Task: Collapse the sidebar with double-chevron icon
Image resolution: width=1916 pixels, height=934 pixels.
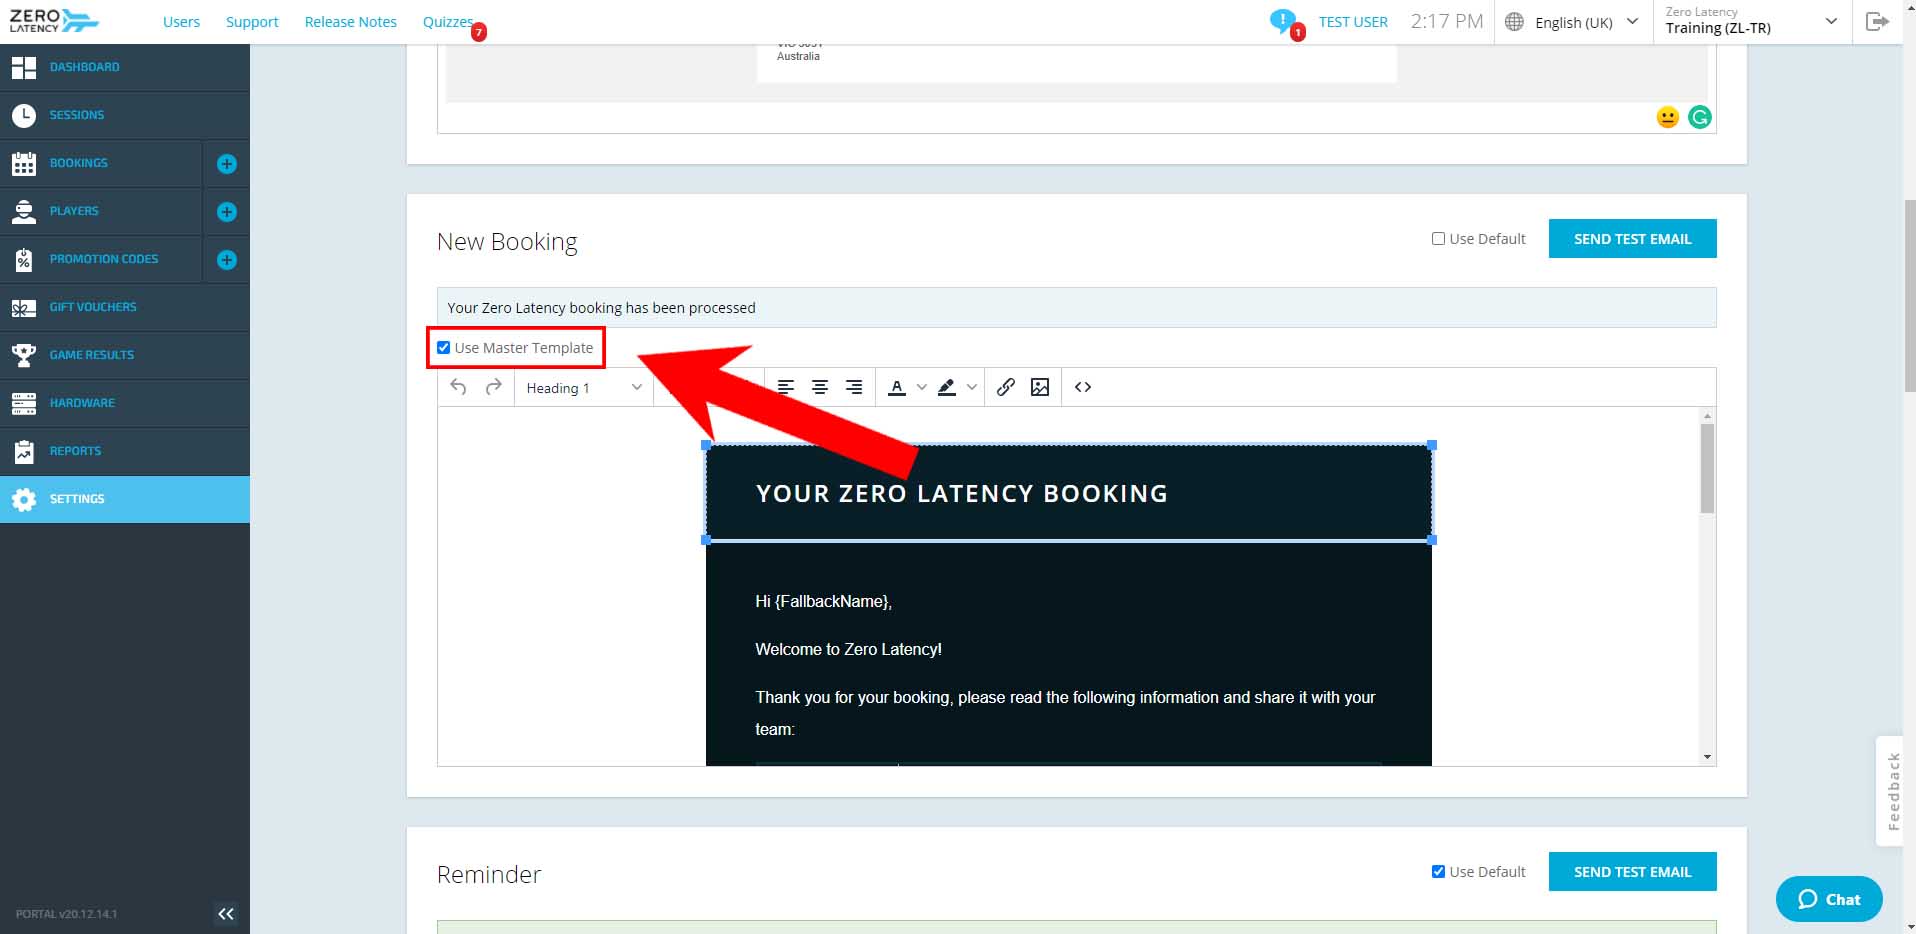Action: [x=226, y=913]
